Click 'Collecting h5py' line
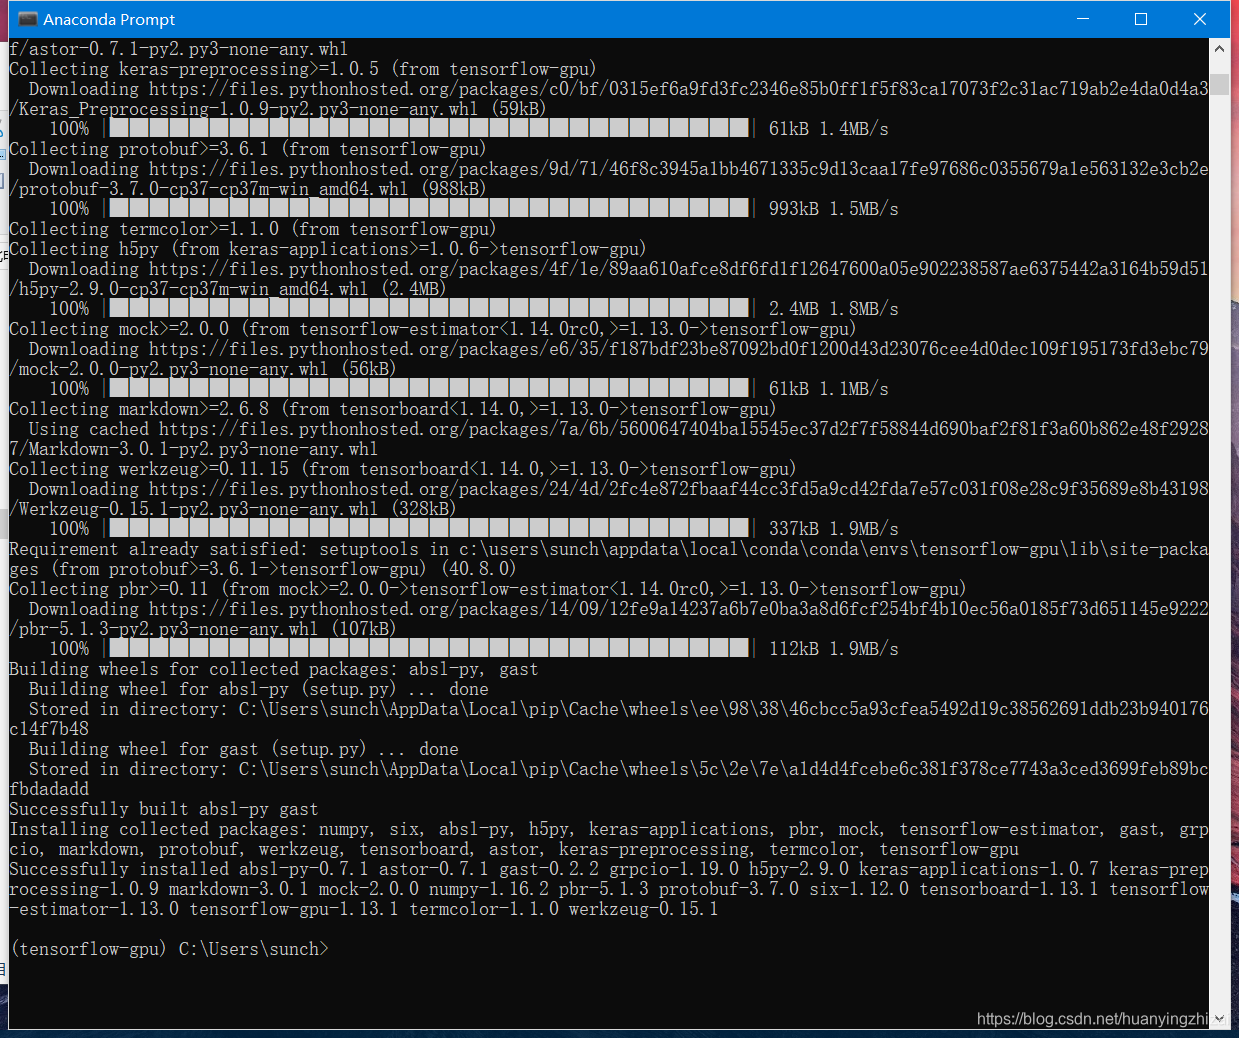This screenshot has height=1038, width=1239. pyautogui.click(x=328, y=249)
